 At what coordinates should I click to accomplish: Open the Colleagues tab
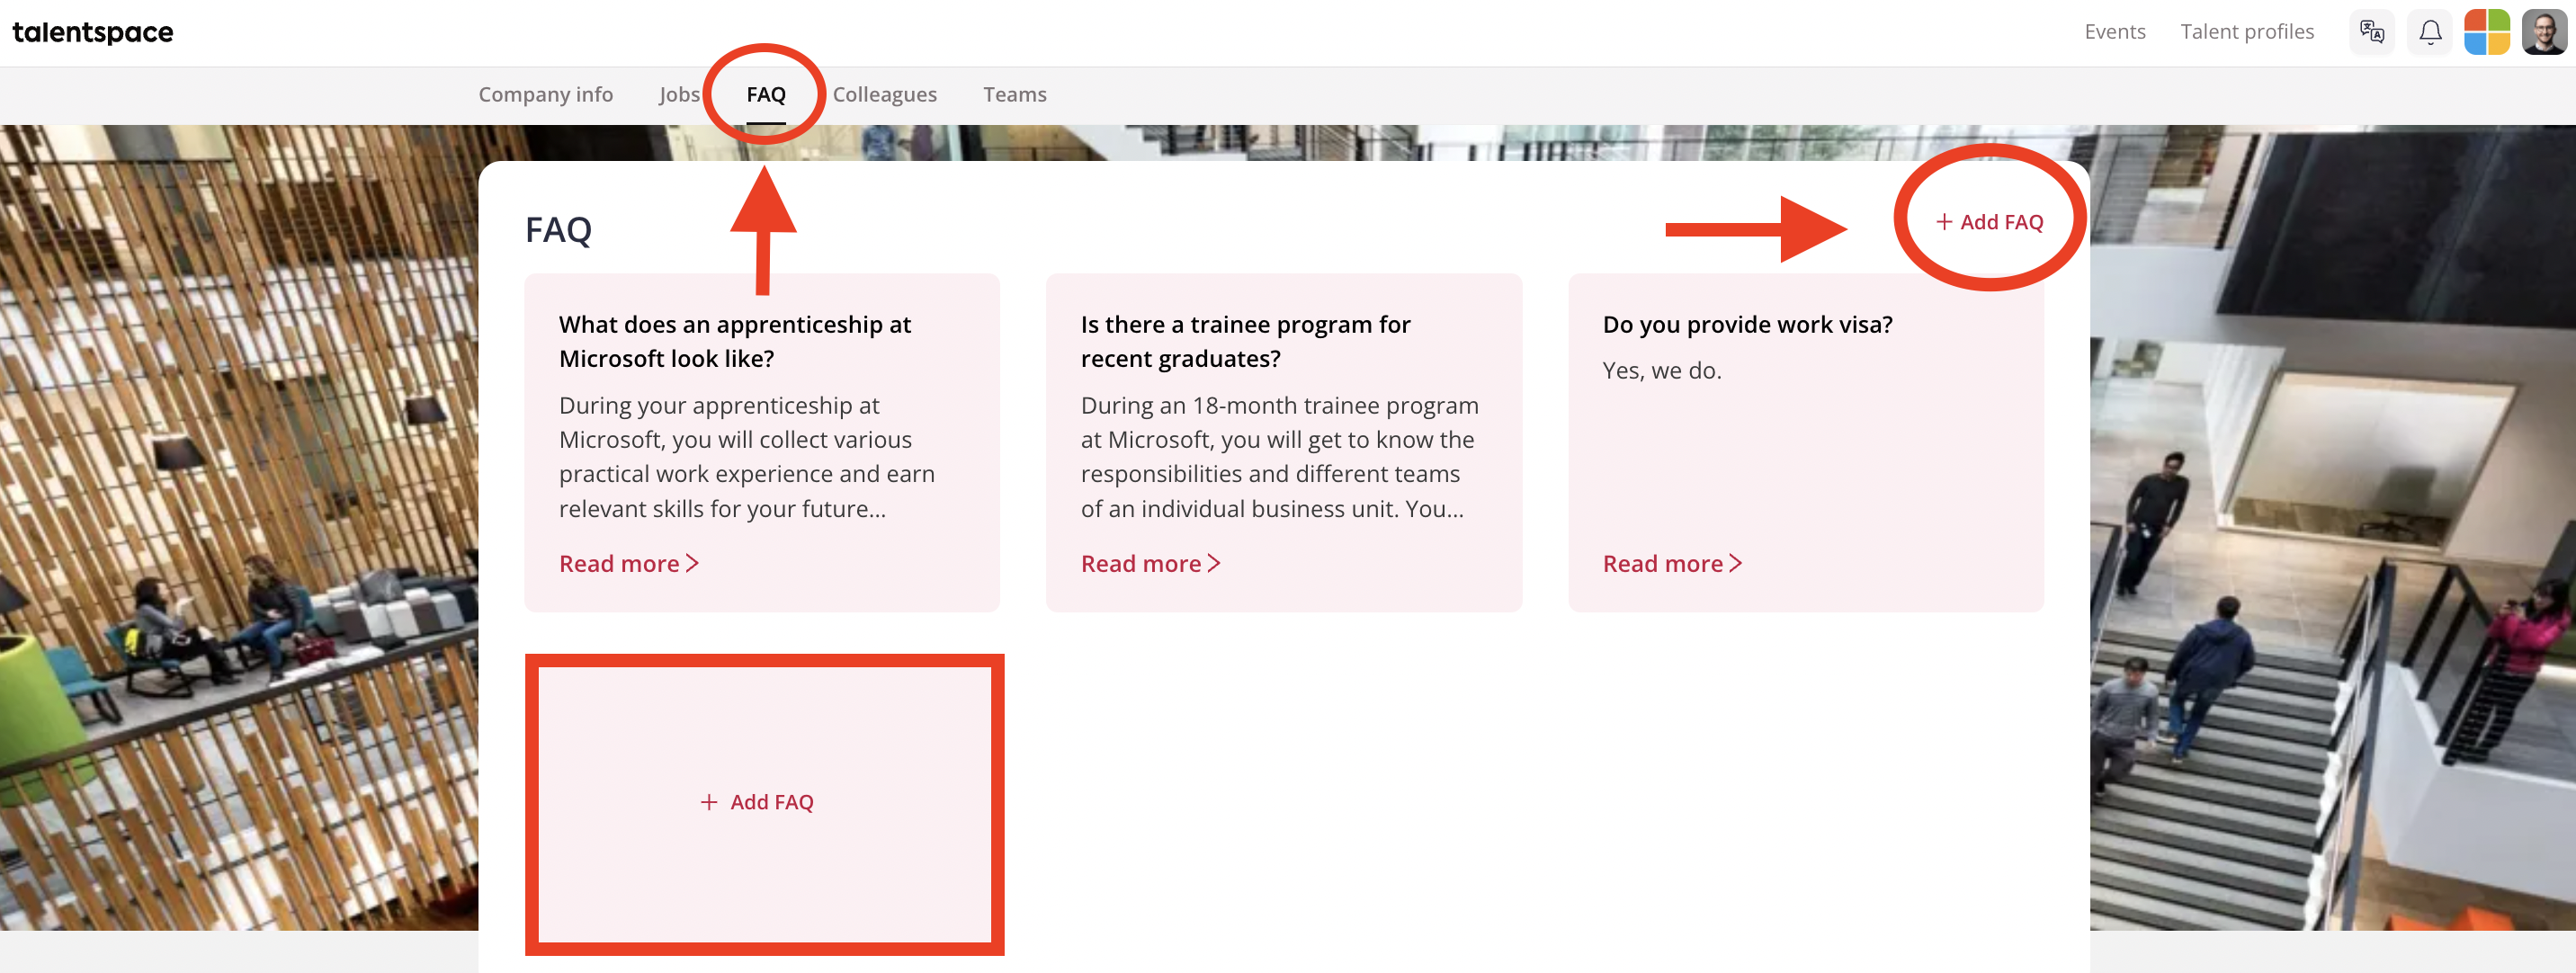click(x=884, y=94)
